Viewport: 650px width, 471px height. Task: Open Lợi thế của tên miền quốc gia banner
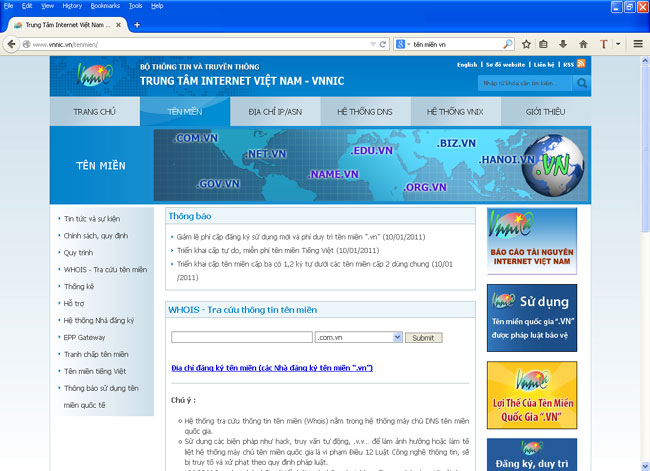(x=532, y=395)
